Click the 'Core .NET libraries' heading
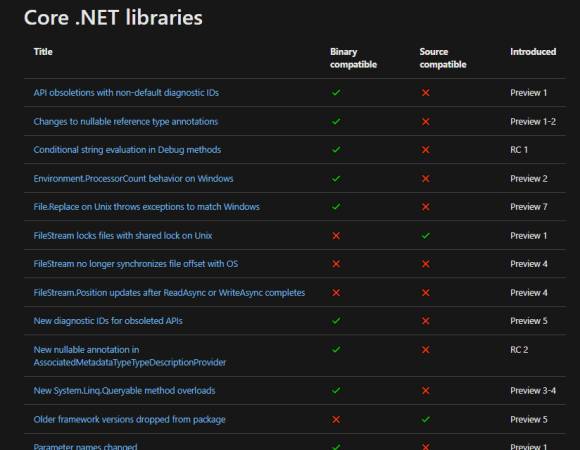 click(x=113, y=17)
